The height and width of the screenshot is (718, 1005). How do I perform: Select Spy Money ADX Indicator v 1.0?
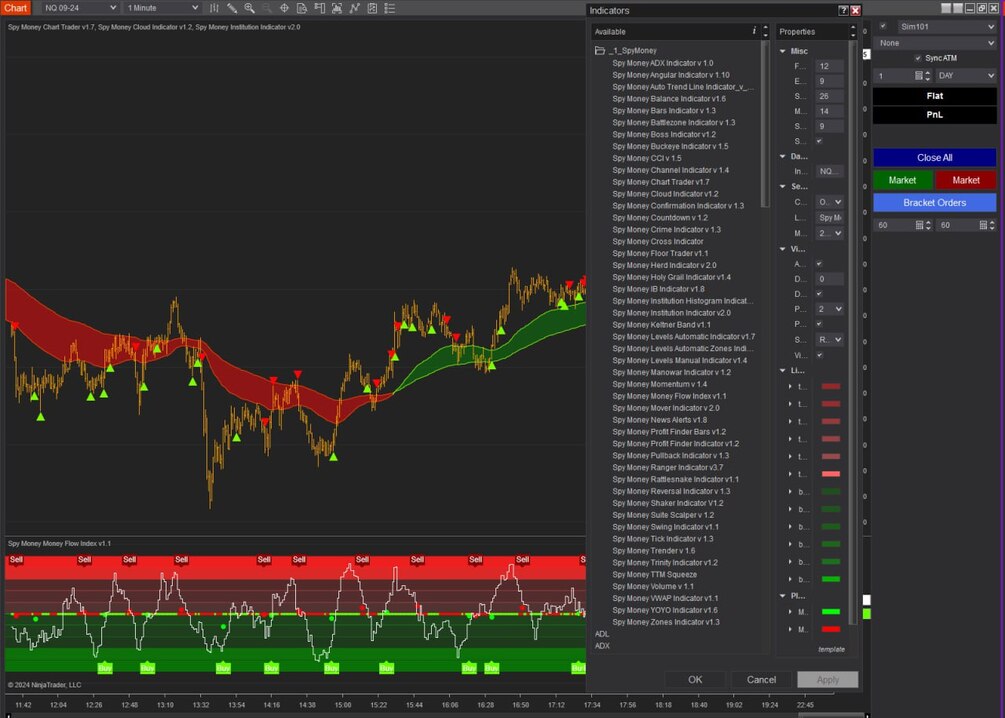click(x=663, y=63)
